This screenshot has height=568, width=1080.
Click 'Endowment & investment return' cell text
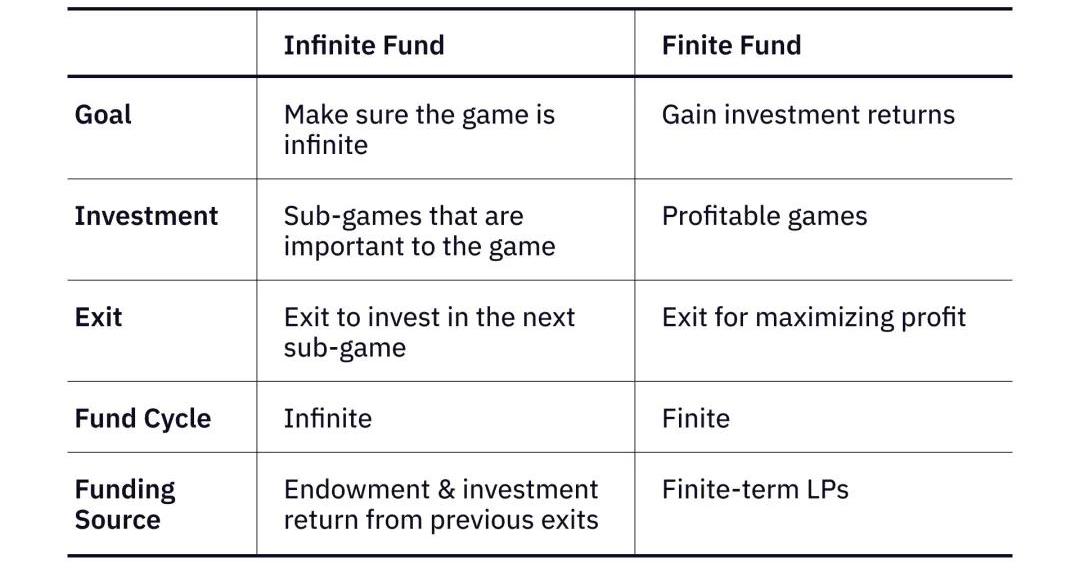click(440, 504)
